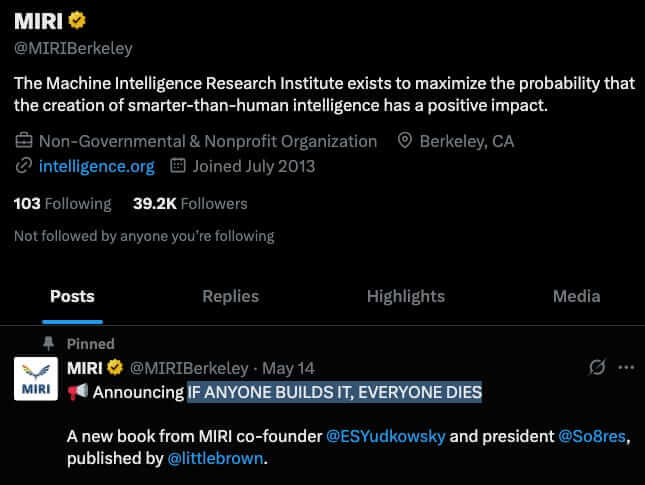Click the megaphone emoji in the post
645x485 pixels.
(x=78, y=392)
